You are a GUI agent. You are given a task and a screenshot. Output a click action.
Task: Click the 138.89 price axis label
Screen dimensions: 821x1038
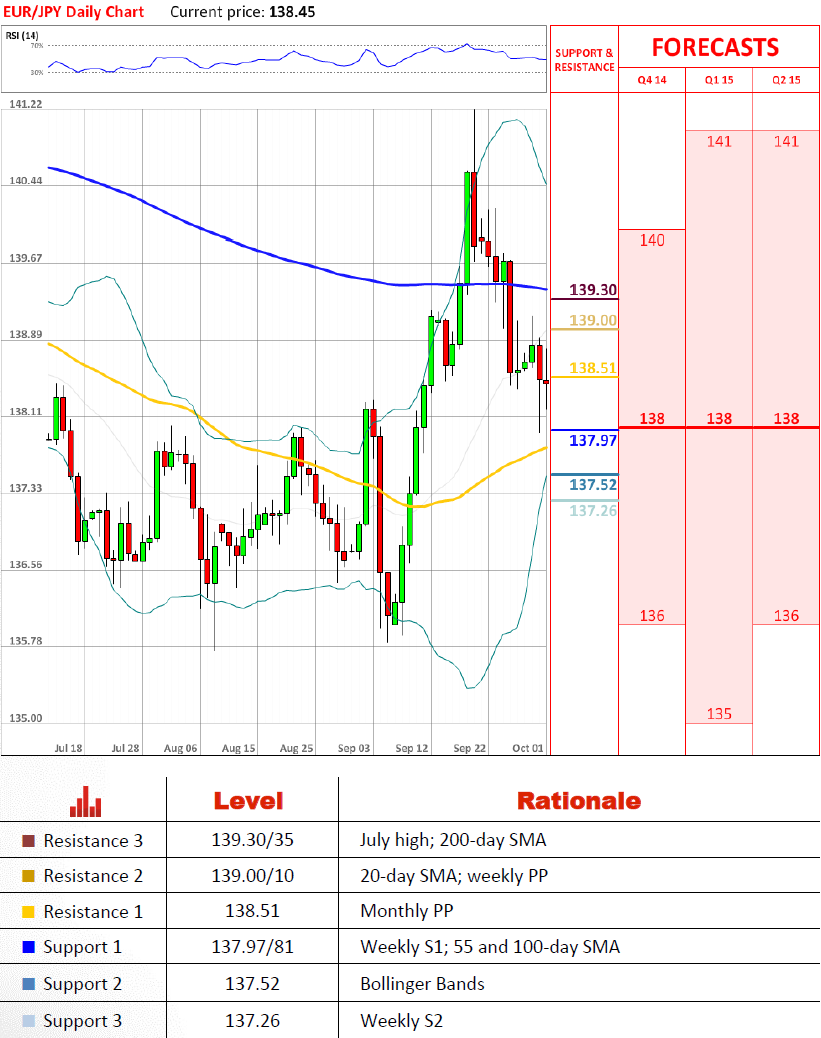(x=26, y=334)
